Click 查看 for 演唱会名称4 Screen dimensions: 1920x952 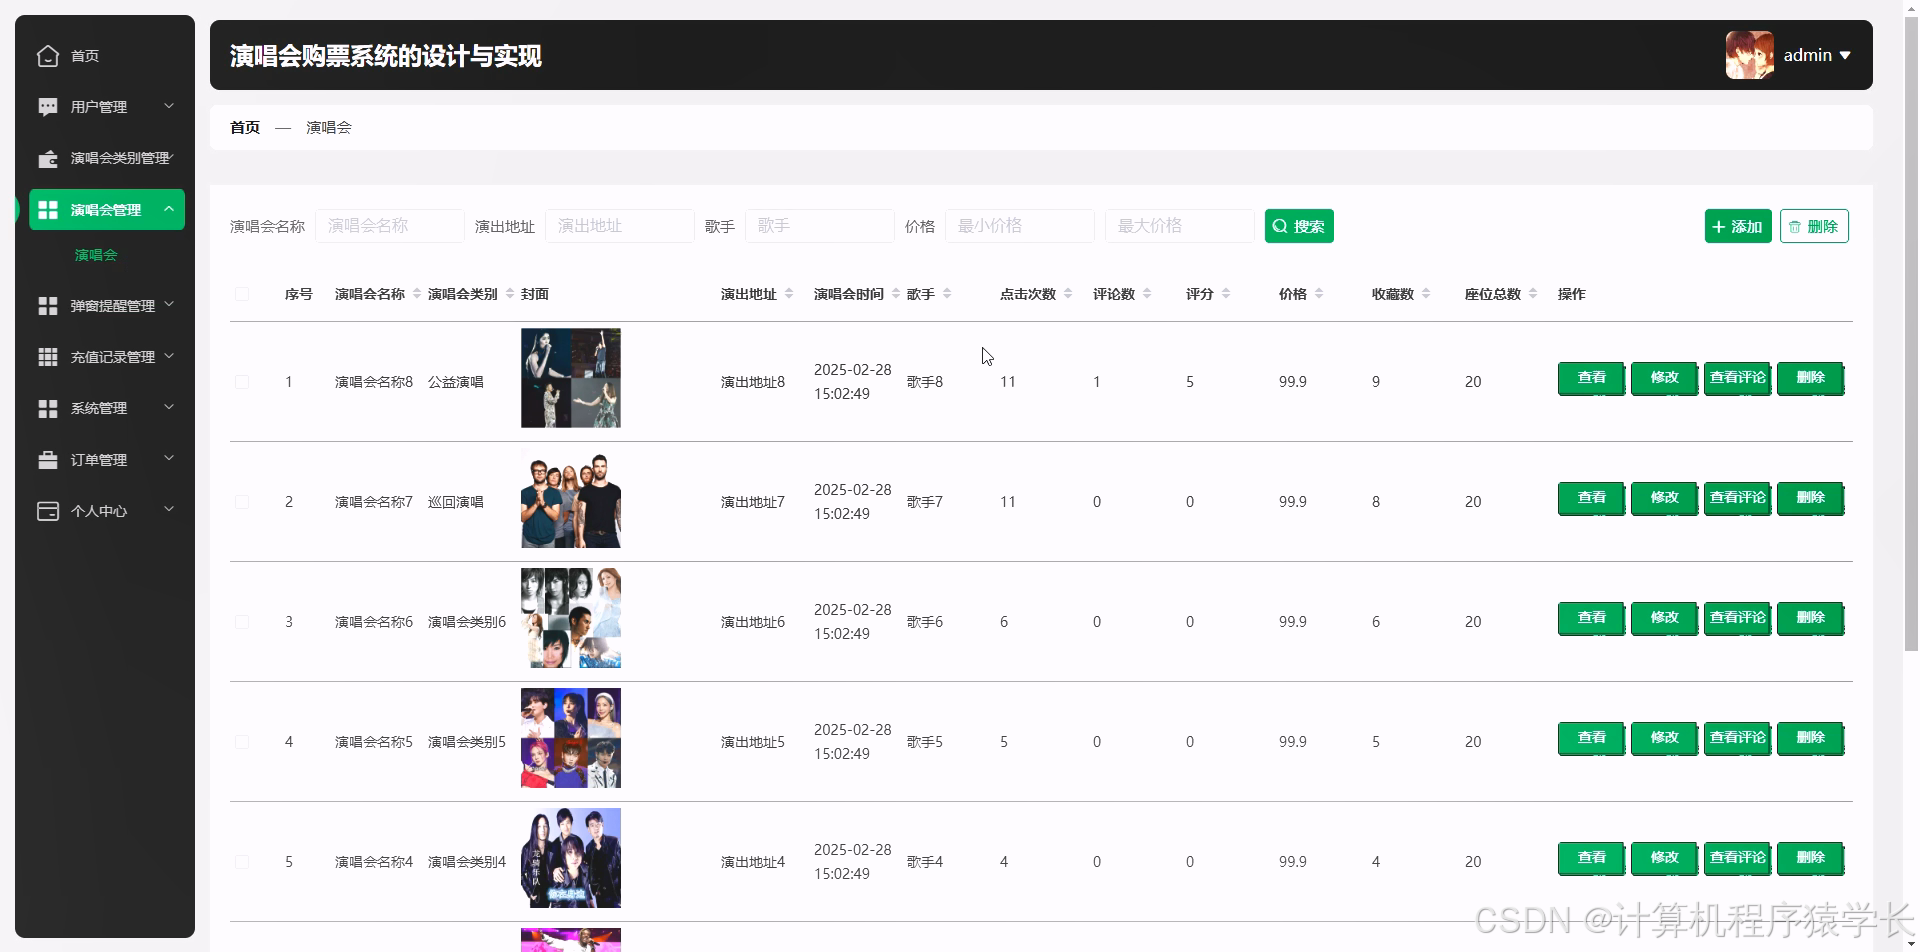(1591, 859)
